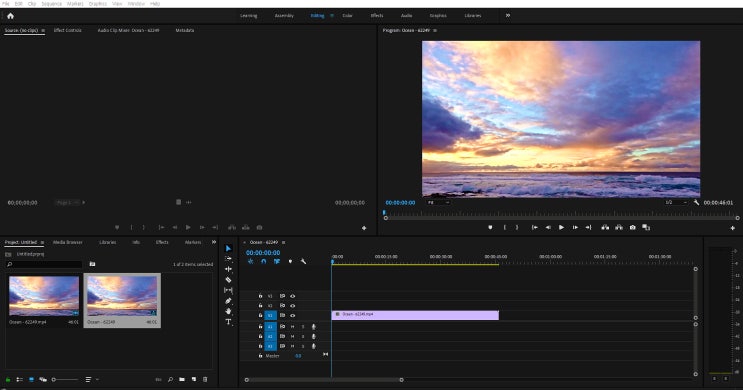Toggle V3 track output eye
Image resolution: width=743 pixels, height=390 pixels.
(293, 296)
